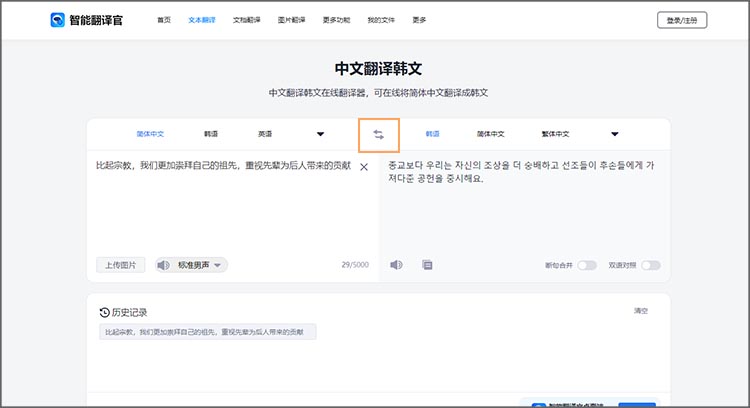Select 韩语 as source language
750x408 pixels.
(x=211, y=134)
